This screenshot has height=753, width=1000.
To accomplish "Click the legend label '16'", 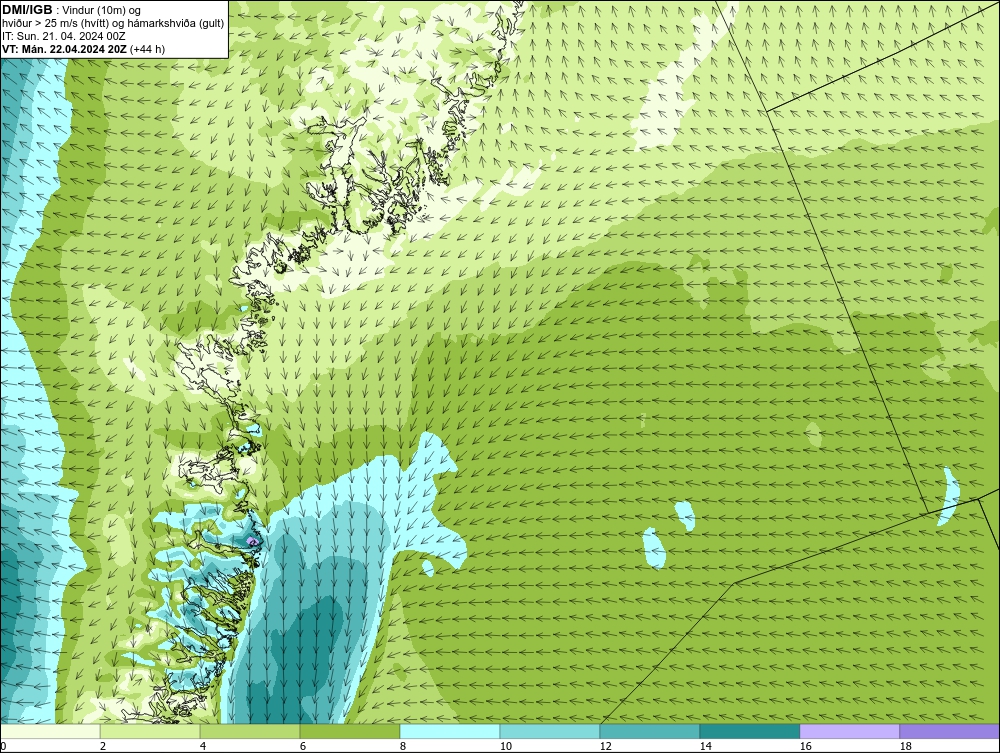I will click(805, 746).
